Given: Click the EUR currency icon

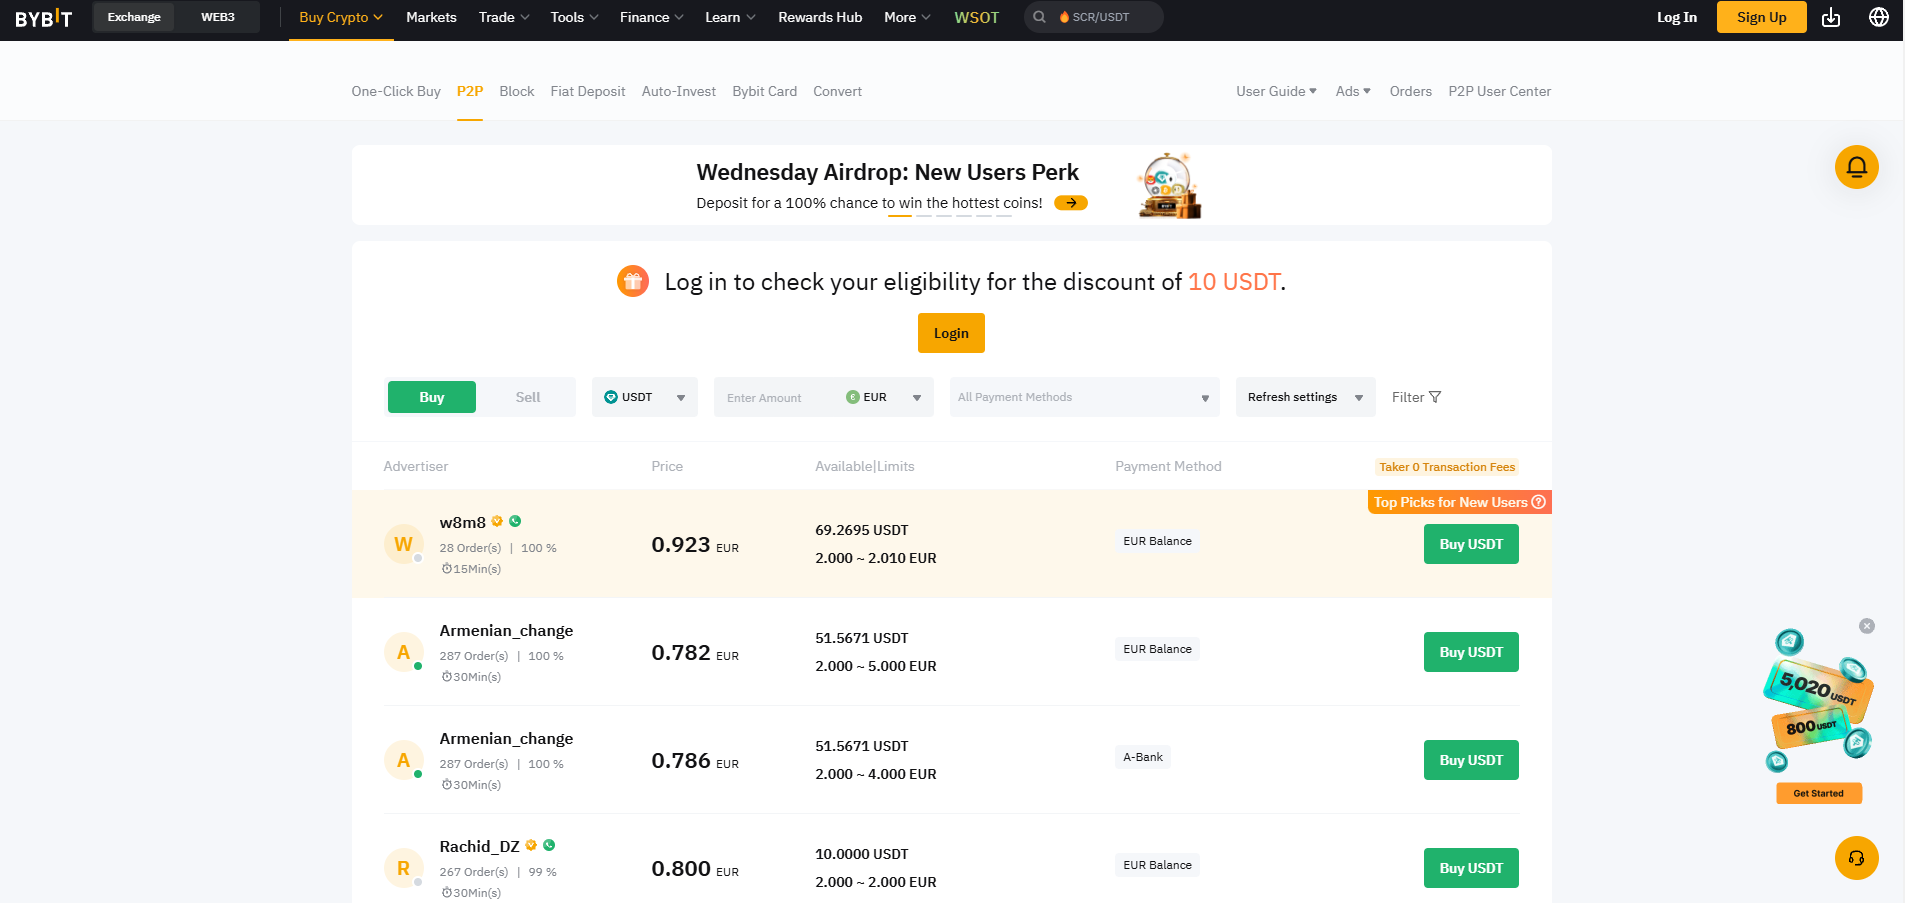Looking at the screenshot, I should tap(853, 397).
